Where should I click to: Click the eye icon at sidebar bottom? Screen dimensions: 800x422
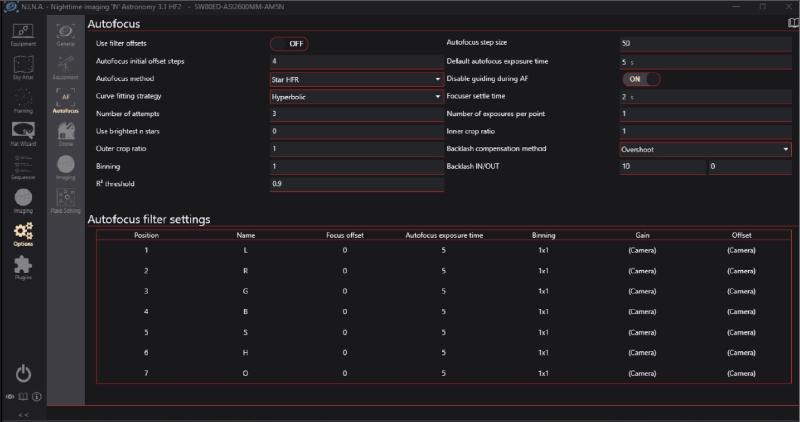pyautogui.click(x=10, y=396)
